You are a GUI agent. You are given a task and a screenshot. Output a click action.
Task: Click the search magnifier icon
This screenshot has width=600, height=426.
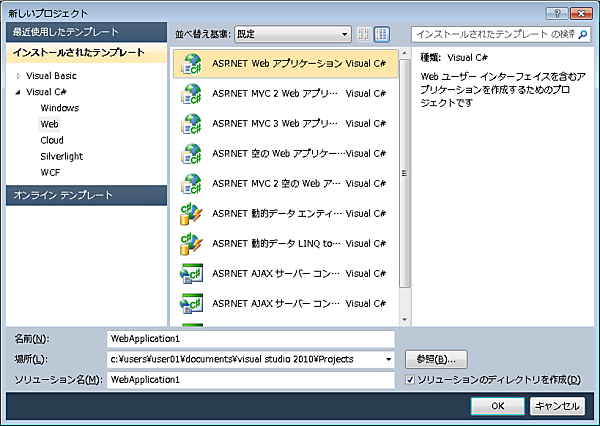(583, 34)
